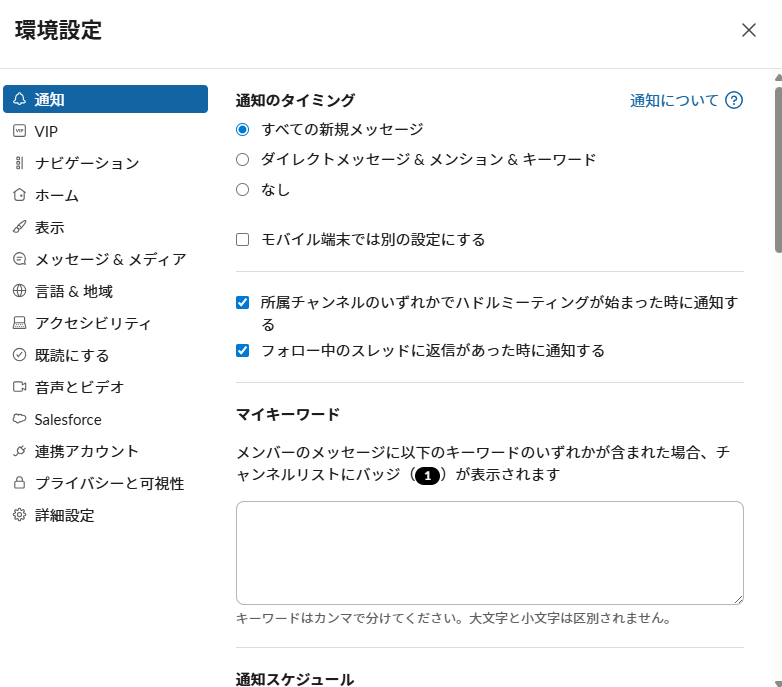This screenshot has height=687, width=782.
Task: Open the アクセシビリティ settings section
Action: coord(93,323)
